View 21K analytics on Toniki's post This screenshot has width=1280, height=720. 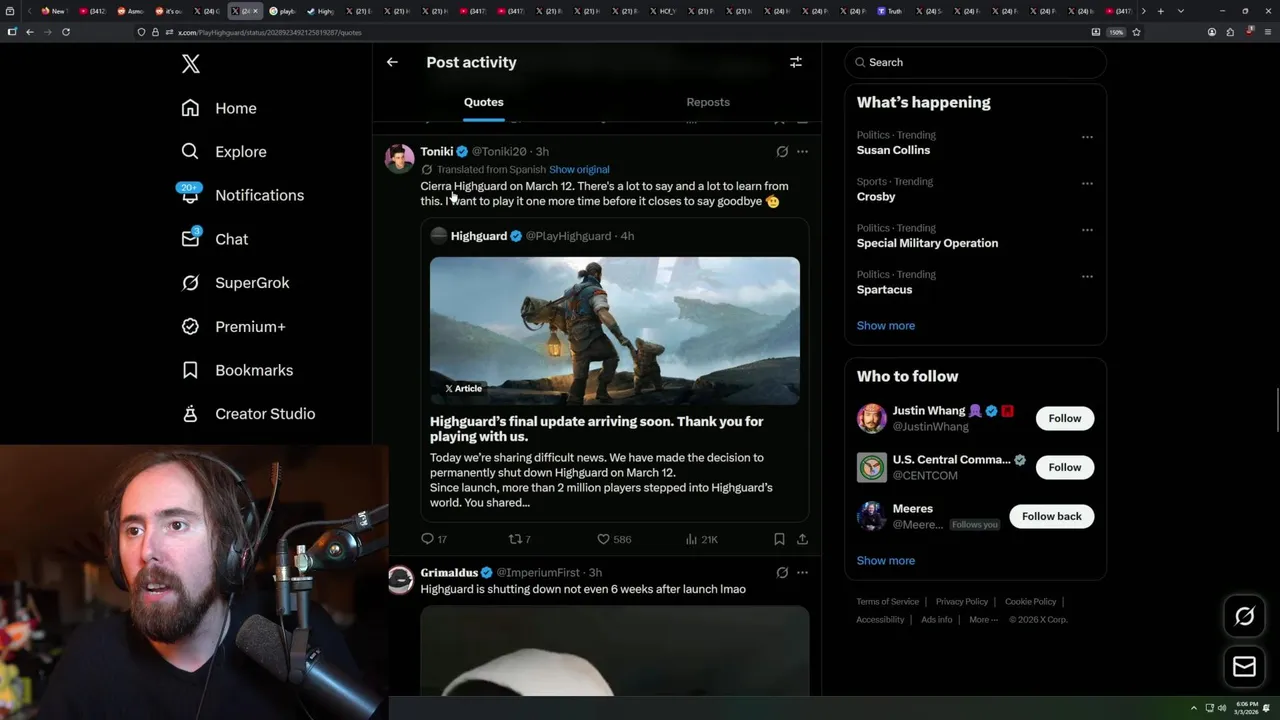click(x=702, y=539)
